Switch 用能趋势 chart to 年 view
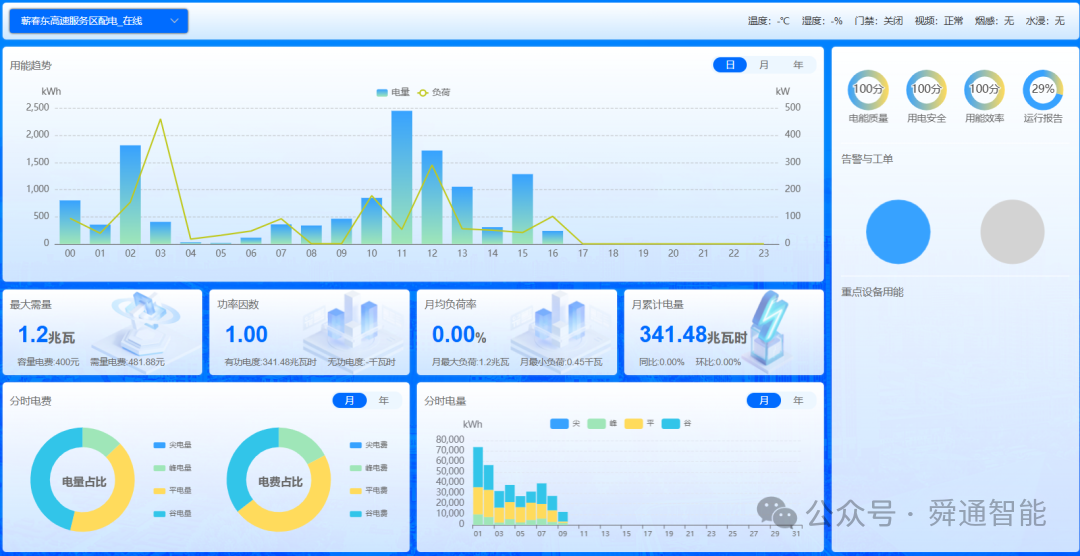Image resolution: width=1080 pixels, height=556 pixels. coord(797,65)
